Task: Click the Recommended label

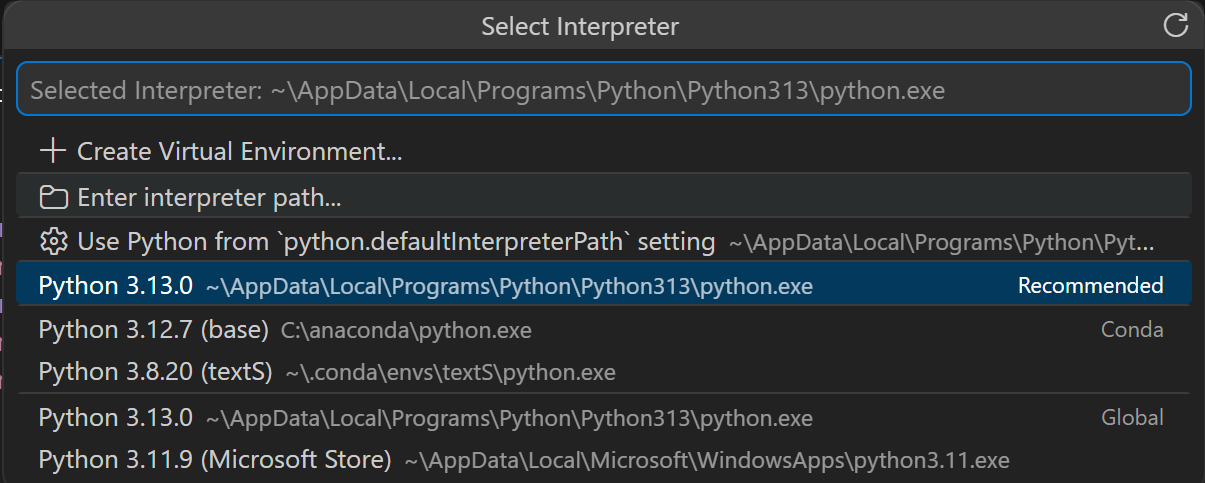Action: pos(1090,286)
